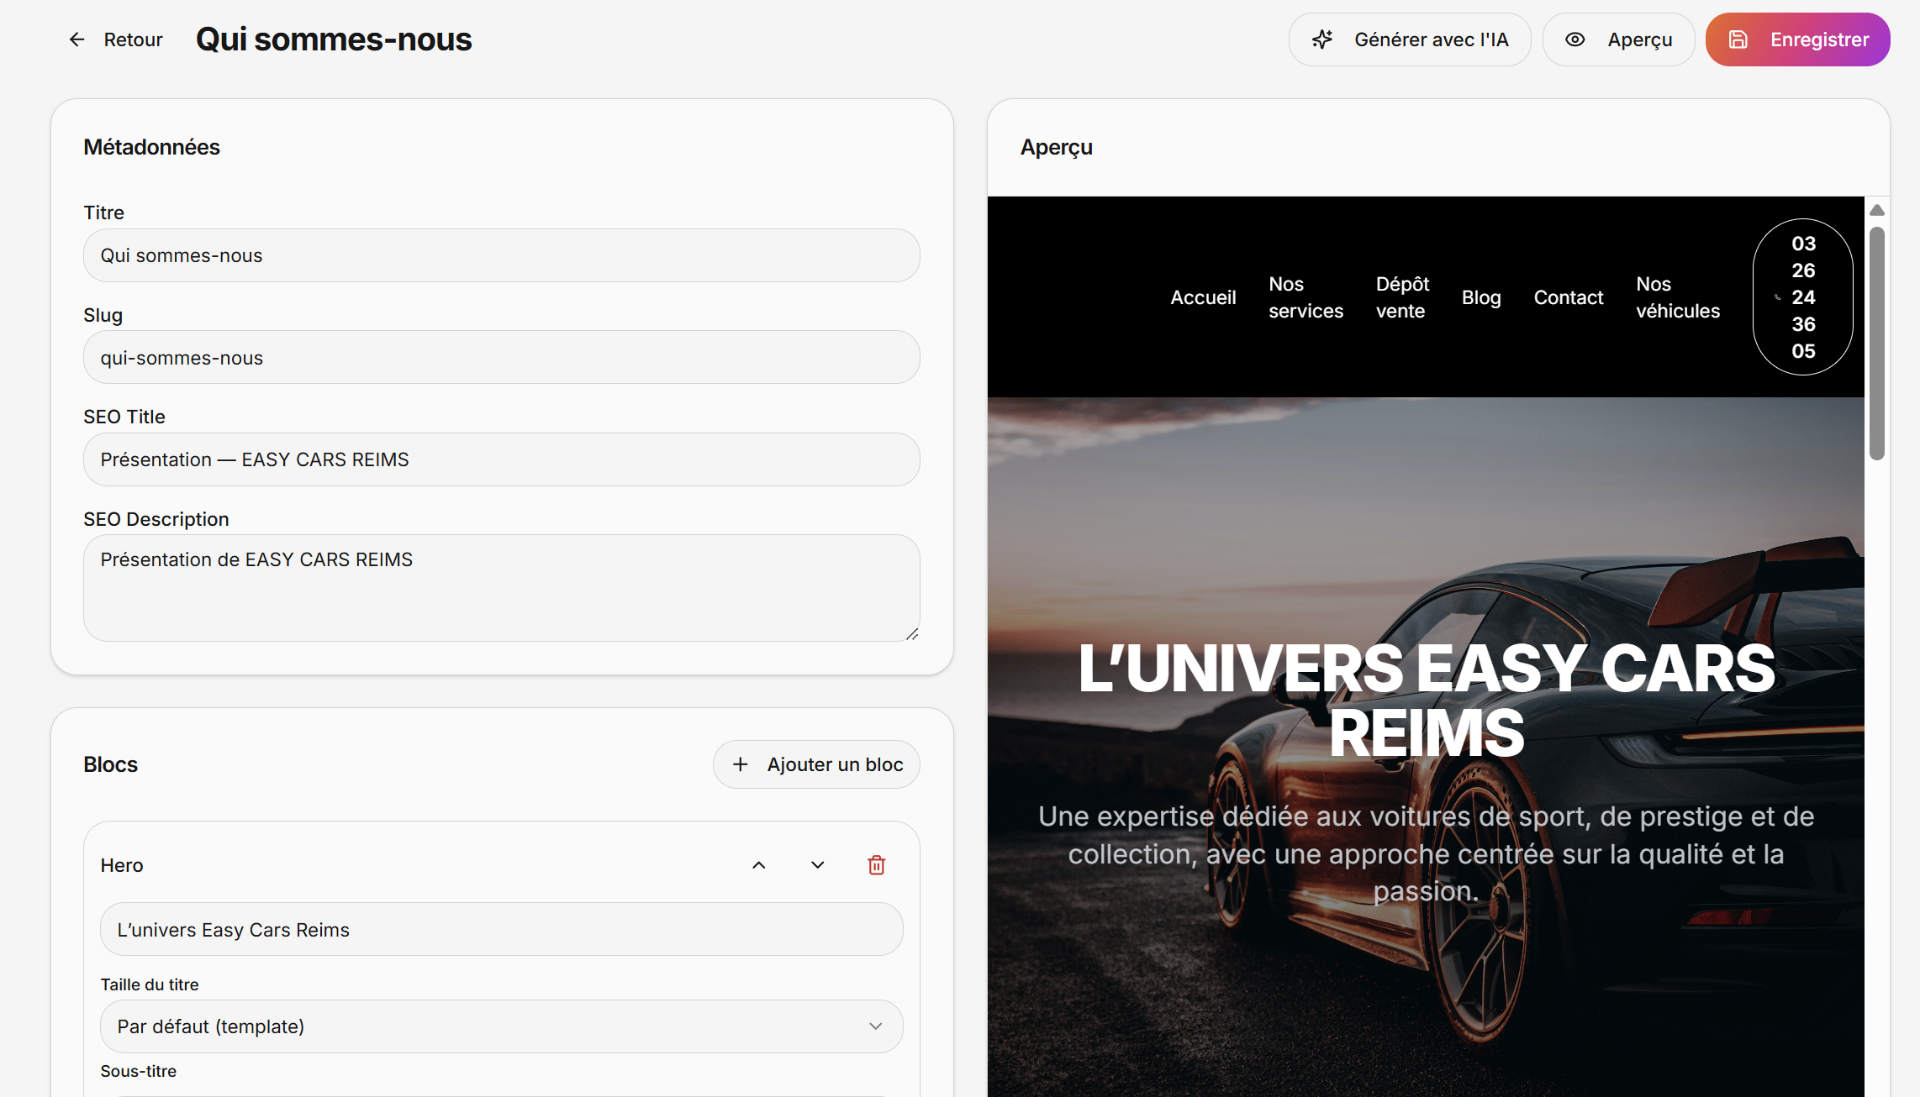Screen dimensions: 1920x1097
Task: Click the save disk icon in Enregistrer
Action: [1738, 40]
